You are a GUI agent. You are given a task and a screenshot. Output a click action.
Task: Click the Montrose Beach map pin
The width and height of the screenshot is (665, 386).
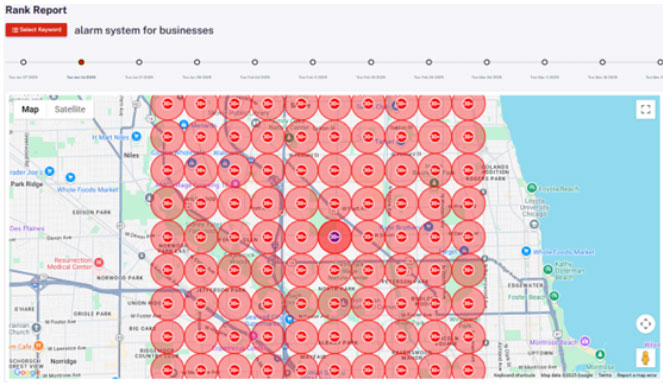pyautogui.click(x=585, y=341)
